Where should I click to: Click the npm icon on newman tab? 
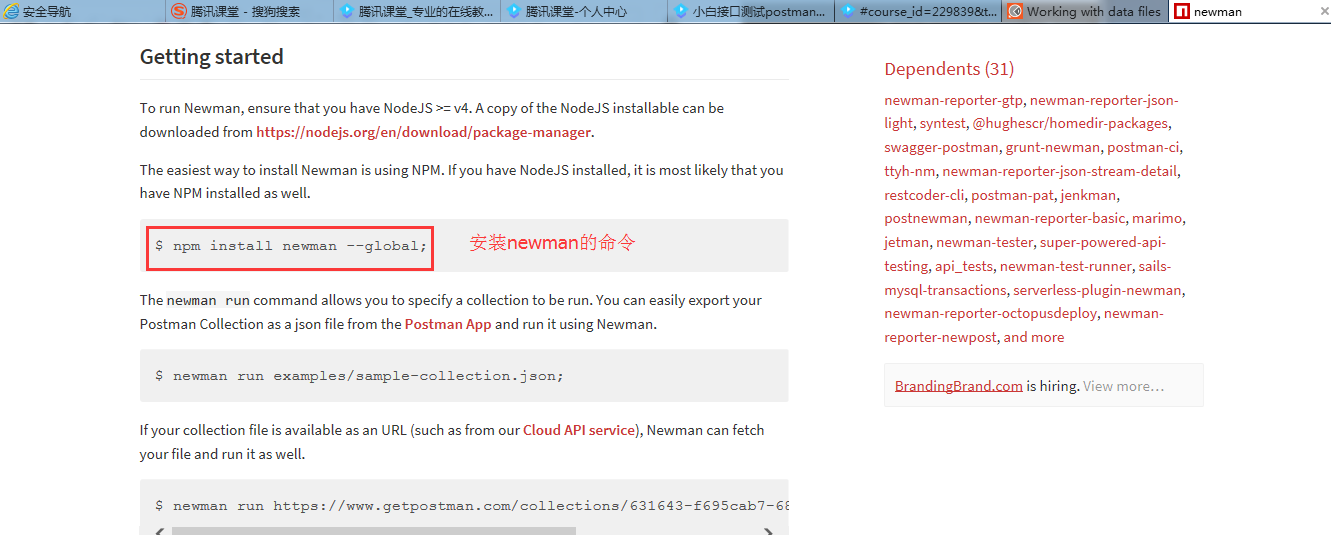[1182, 11]
